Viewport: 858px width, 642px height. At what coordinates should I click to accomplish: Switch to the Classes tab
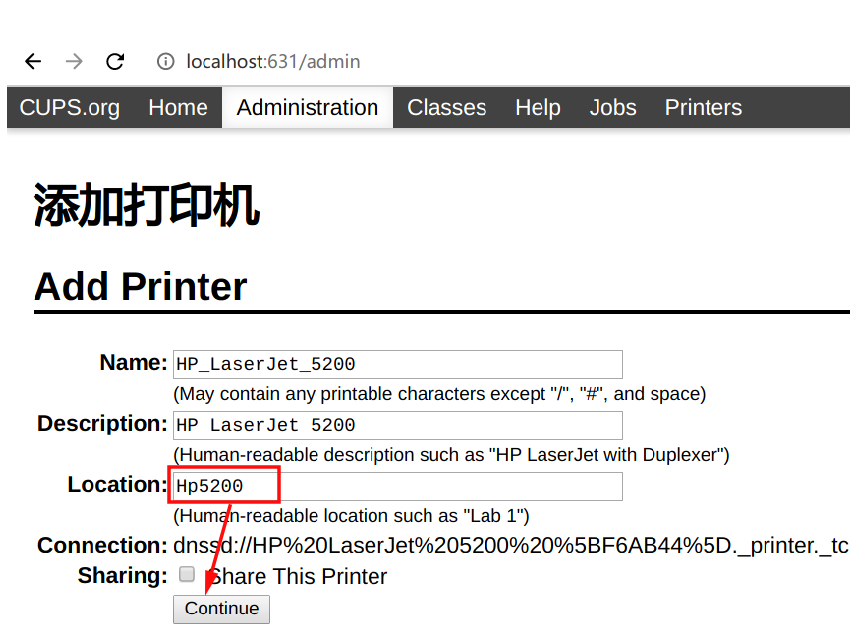pos(446,108)
